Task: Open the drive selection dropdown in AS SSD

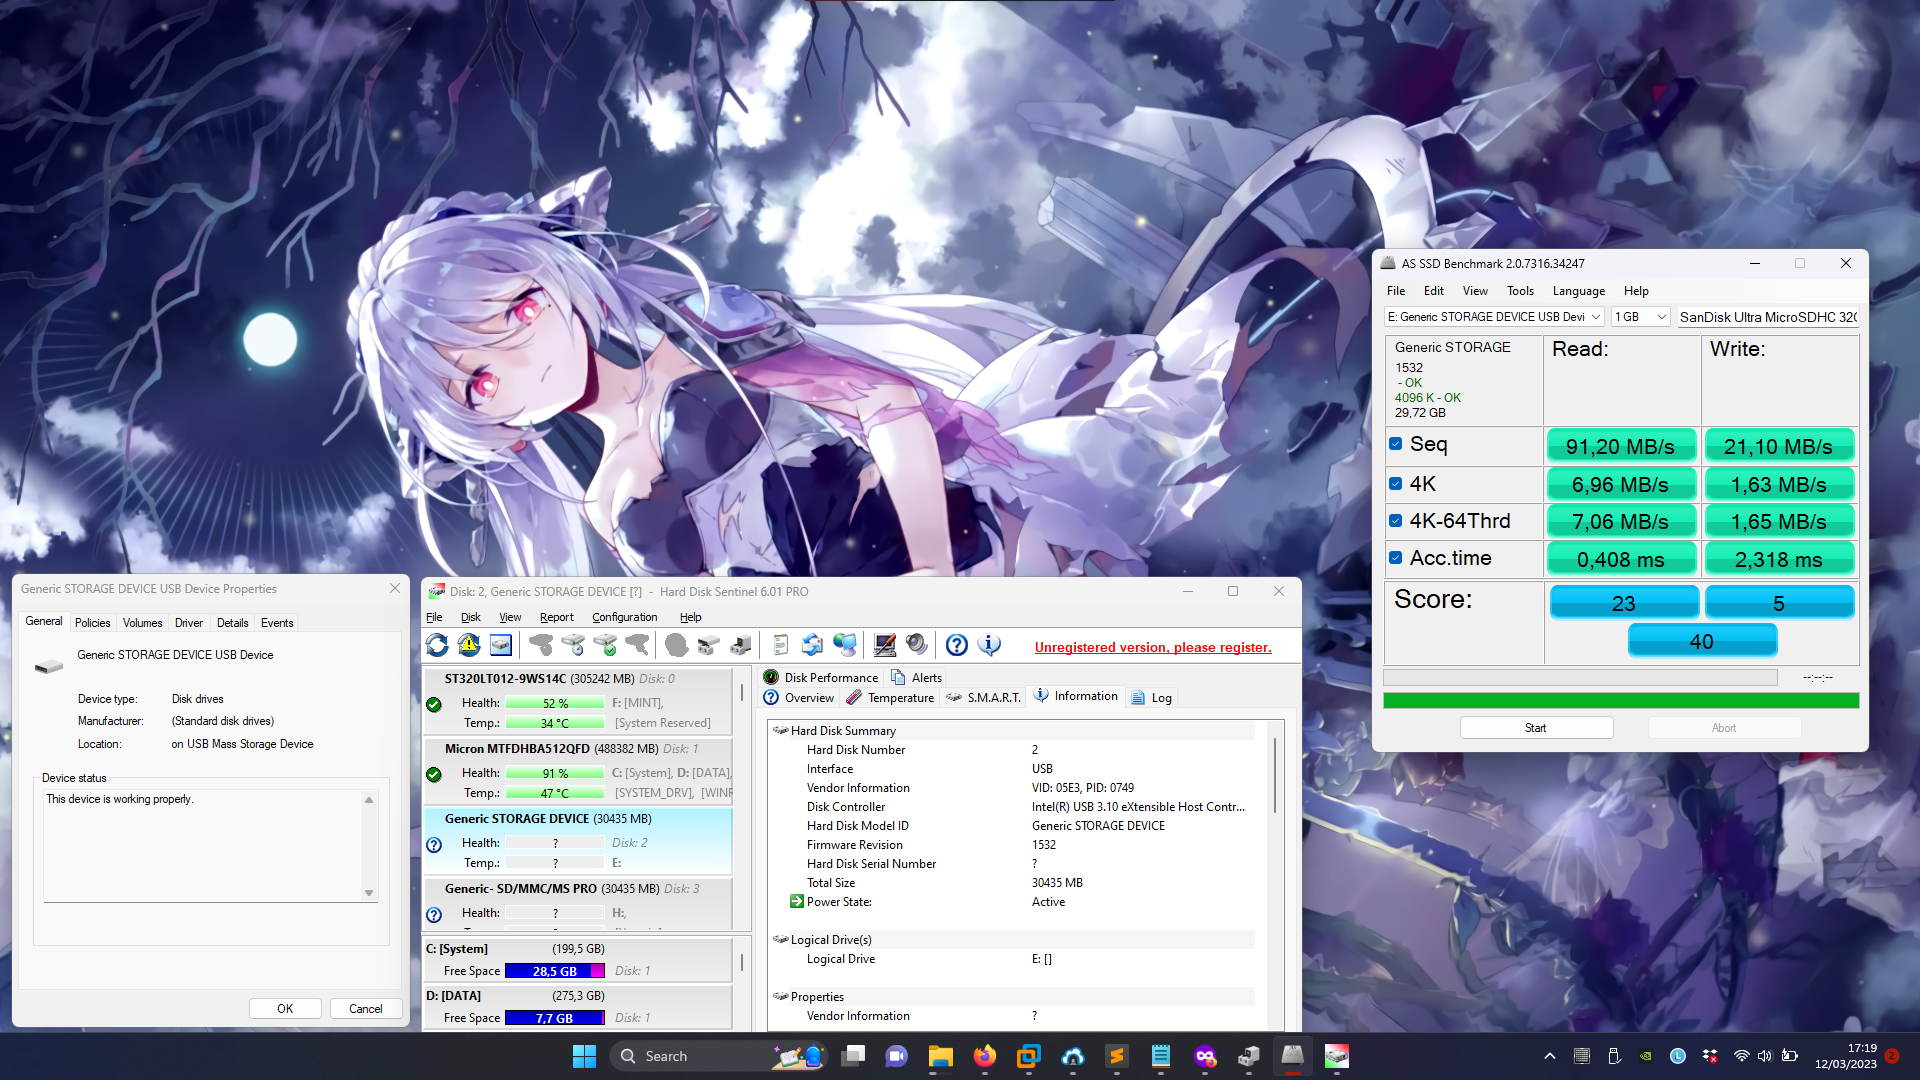Action: pos(1495,317)
